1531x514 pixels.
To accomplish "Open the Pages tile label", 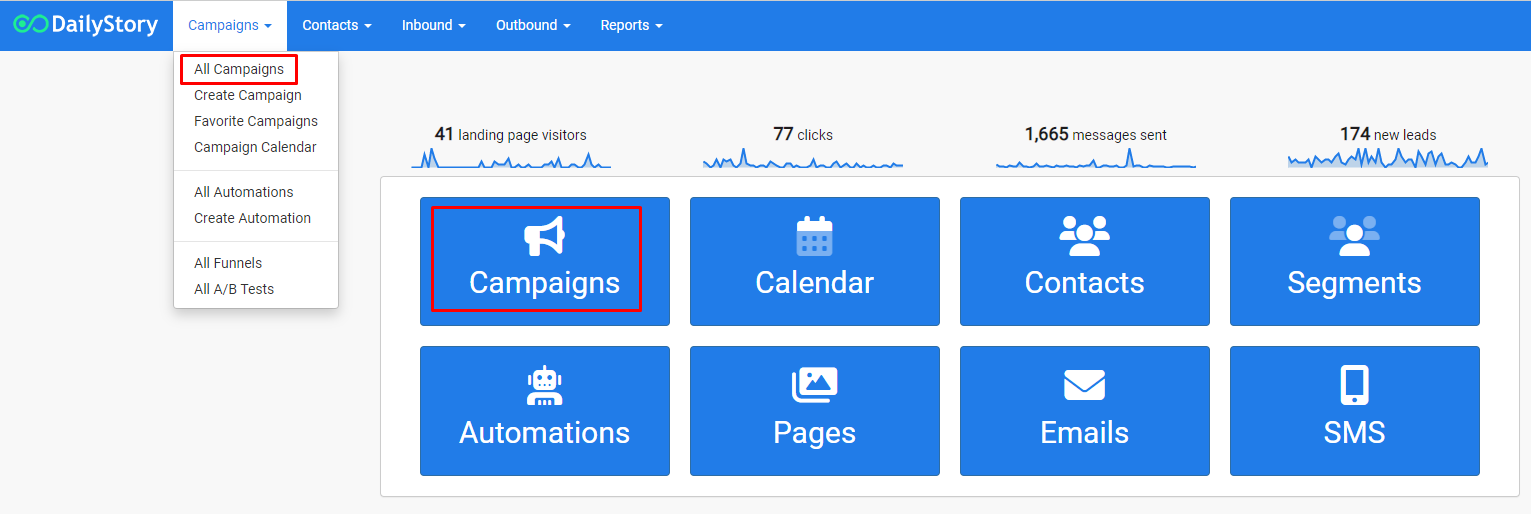I will [x=814, y=432].
